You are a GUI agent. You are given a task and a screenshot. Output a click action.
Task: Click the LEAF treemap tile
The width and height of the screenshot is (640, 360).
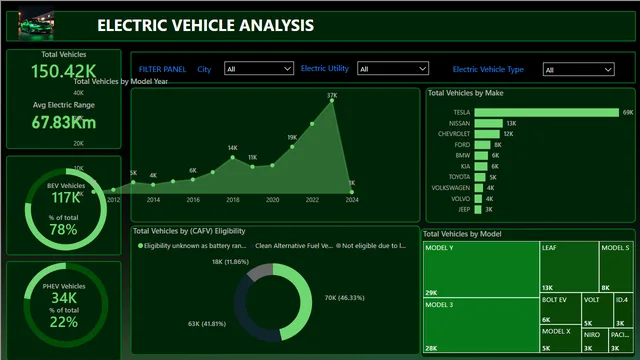click(569, 267)
